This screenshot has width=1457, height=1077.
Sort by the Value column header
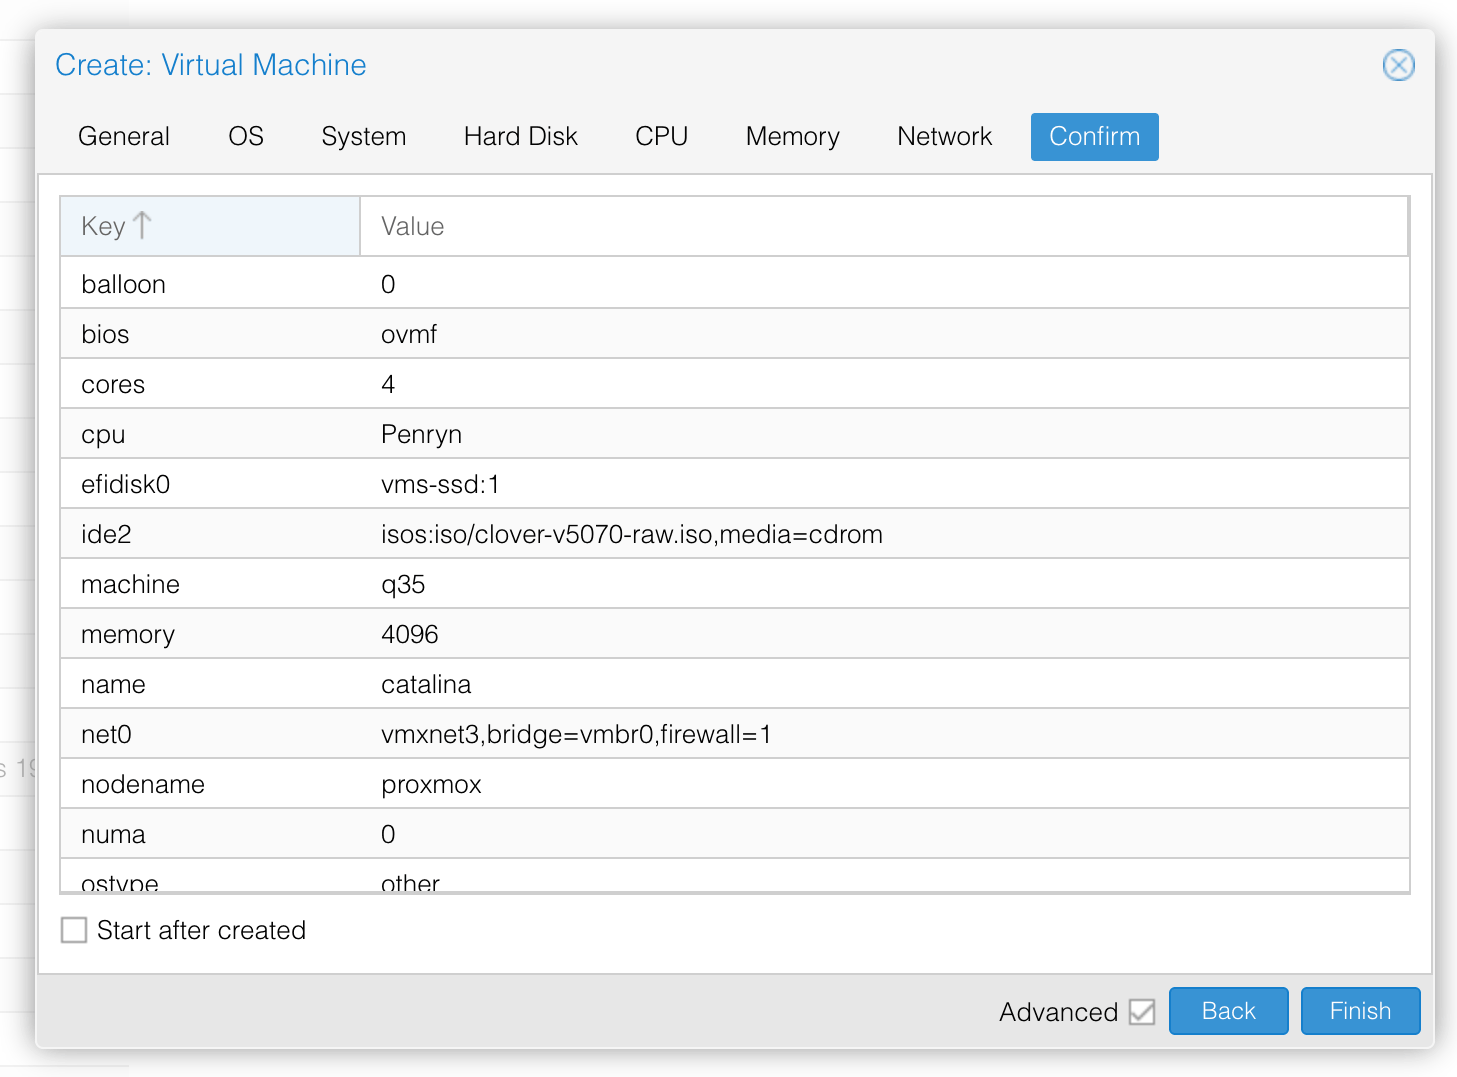(x=412, y=227)
